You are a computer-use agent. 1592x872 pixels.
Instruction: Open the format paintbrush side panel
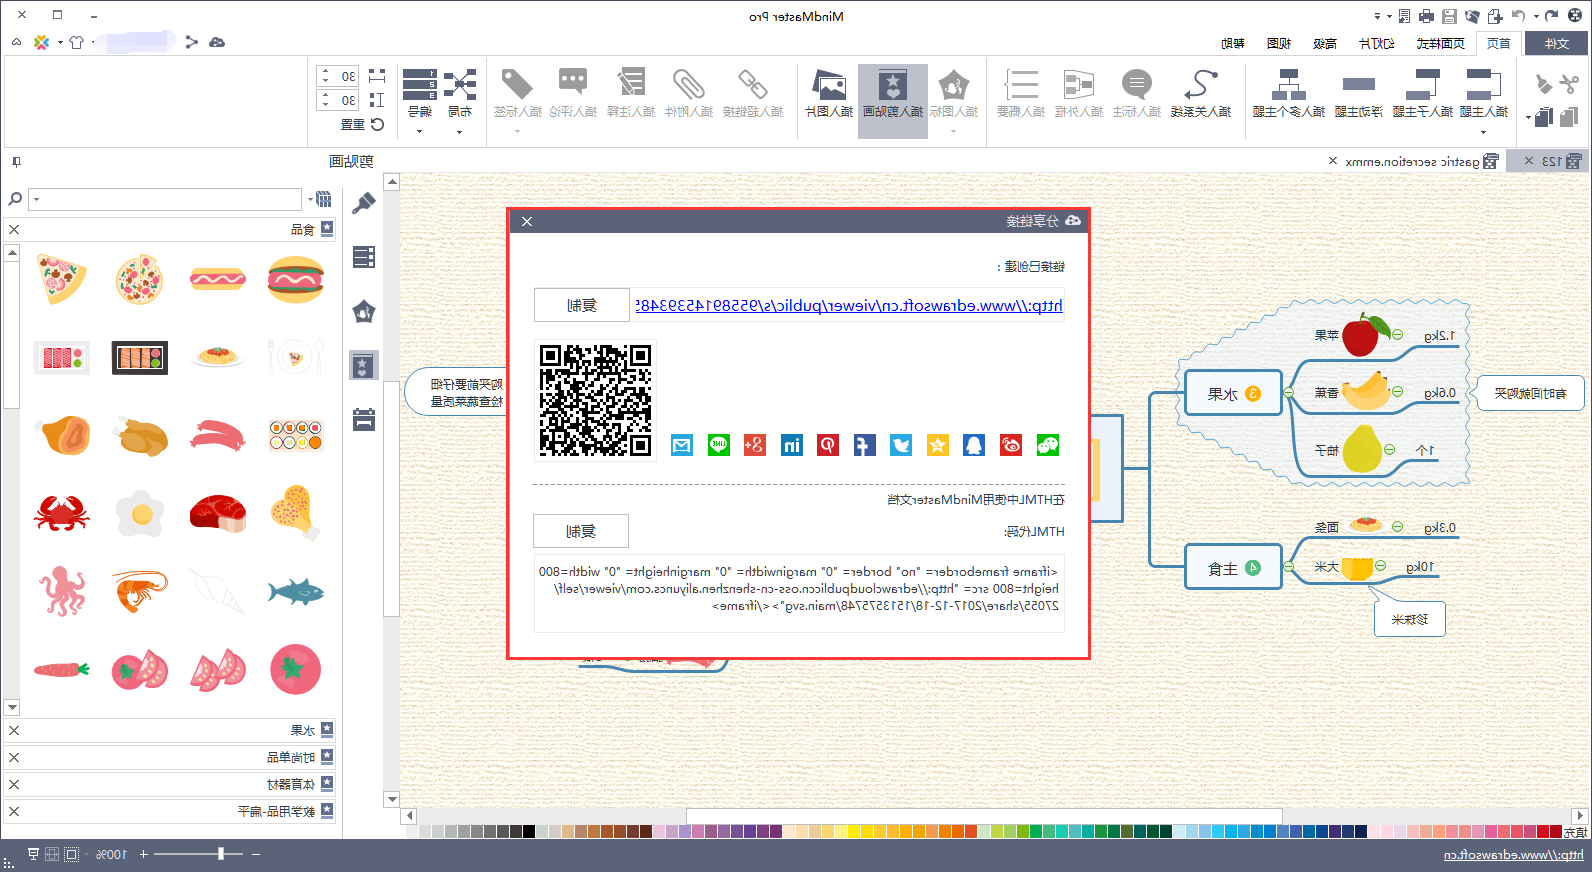click(364, 203)
